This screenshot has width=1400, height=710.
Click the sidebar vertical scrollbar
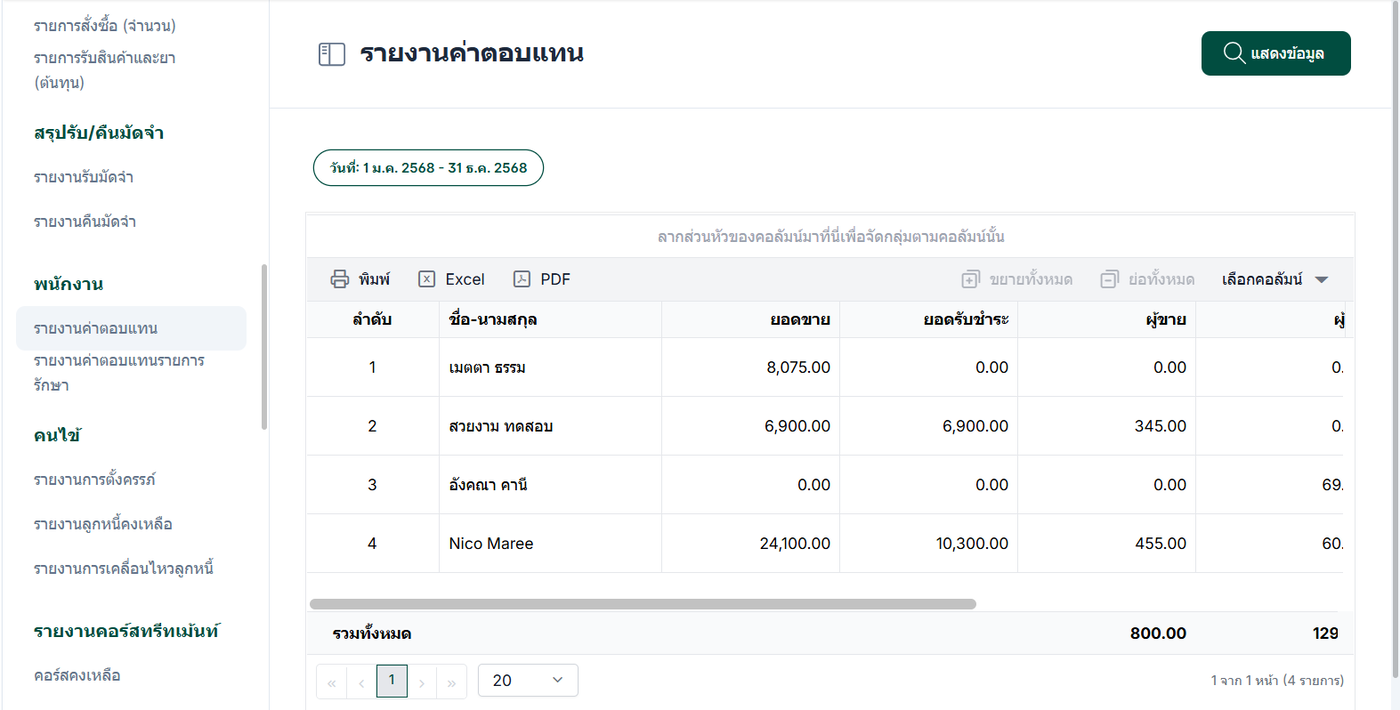pos(264,346)
